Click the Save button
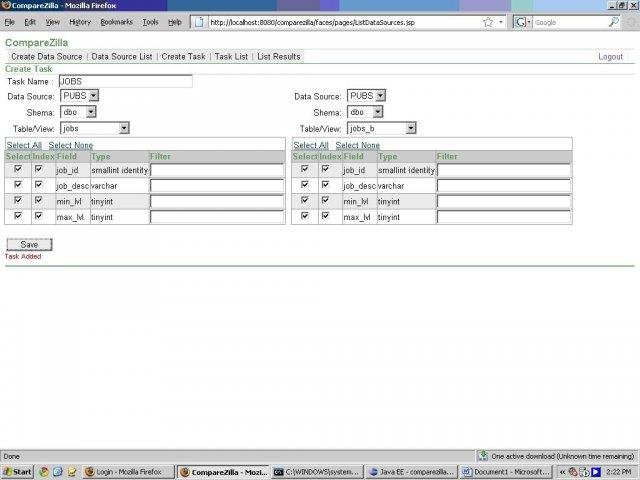Viewport: 640px width, 480px height. pyautogui.click(x=29, y=244)
